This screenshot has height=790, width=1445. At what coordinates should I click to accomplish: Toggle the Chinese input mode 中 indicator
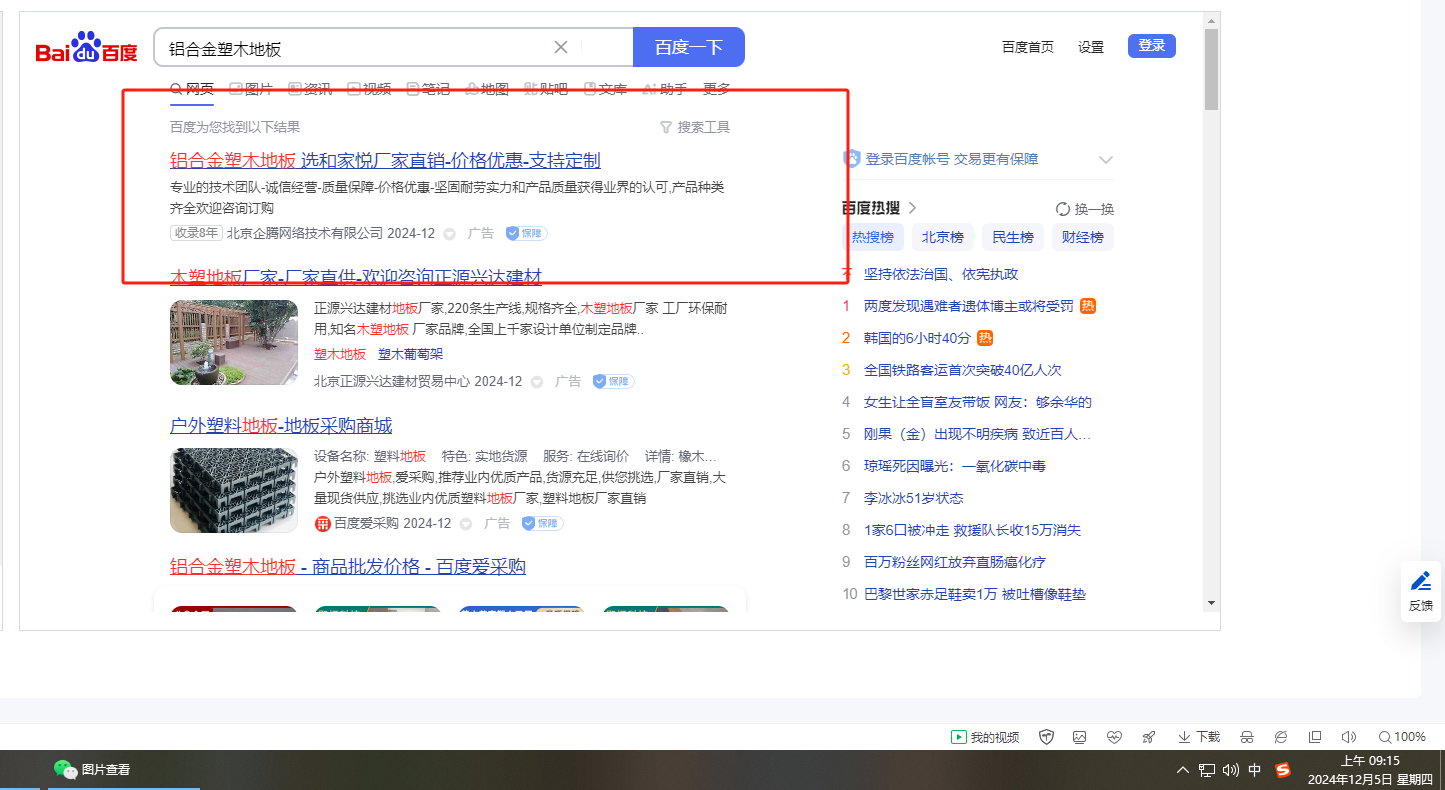click(1255, 770)
